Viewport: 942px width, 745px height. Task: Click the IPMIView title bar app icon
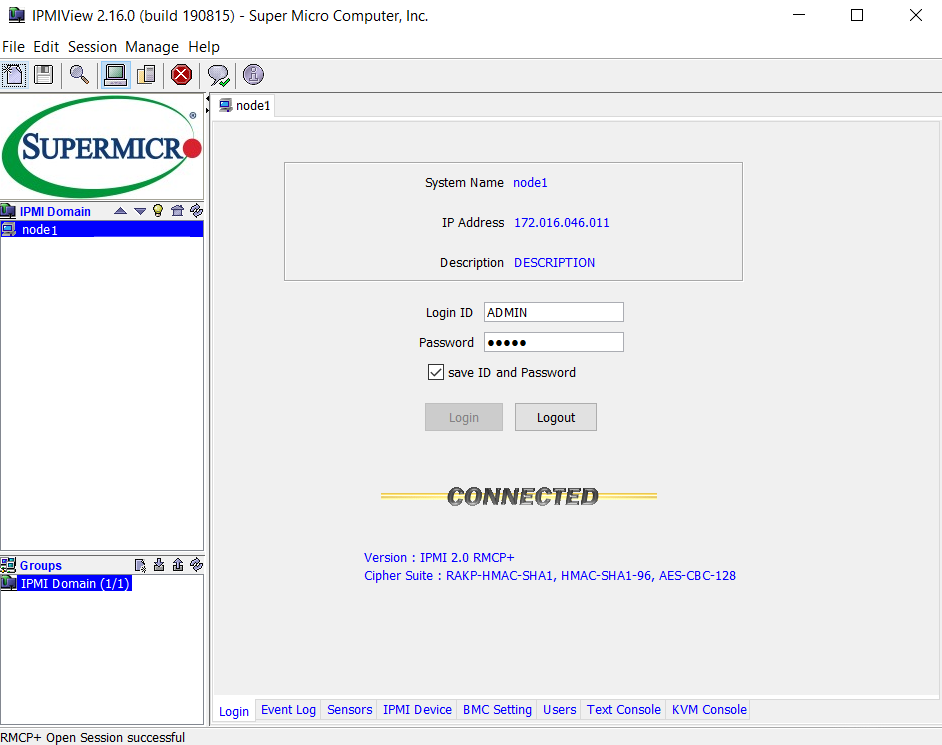(x=16, y=16)
